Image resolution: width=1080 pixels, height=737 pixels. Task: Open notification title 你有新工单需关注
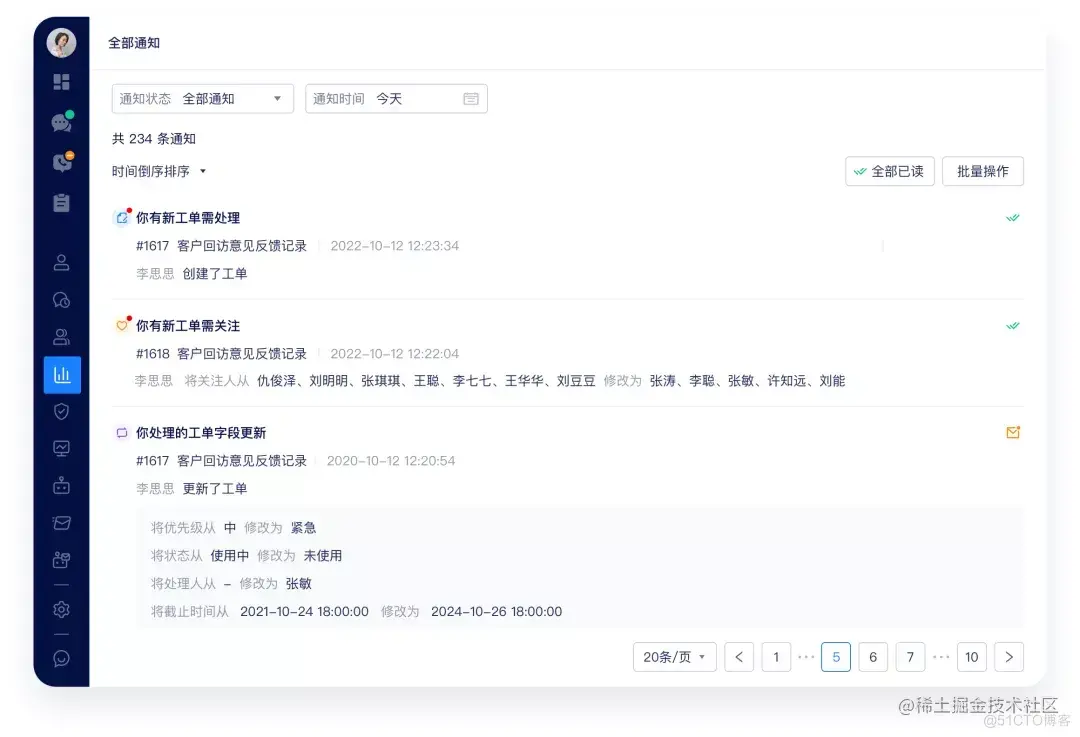(x=188, y=326)
